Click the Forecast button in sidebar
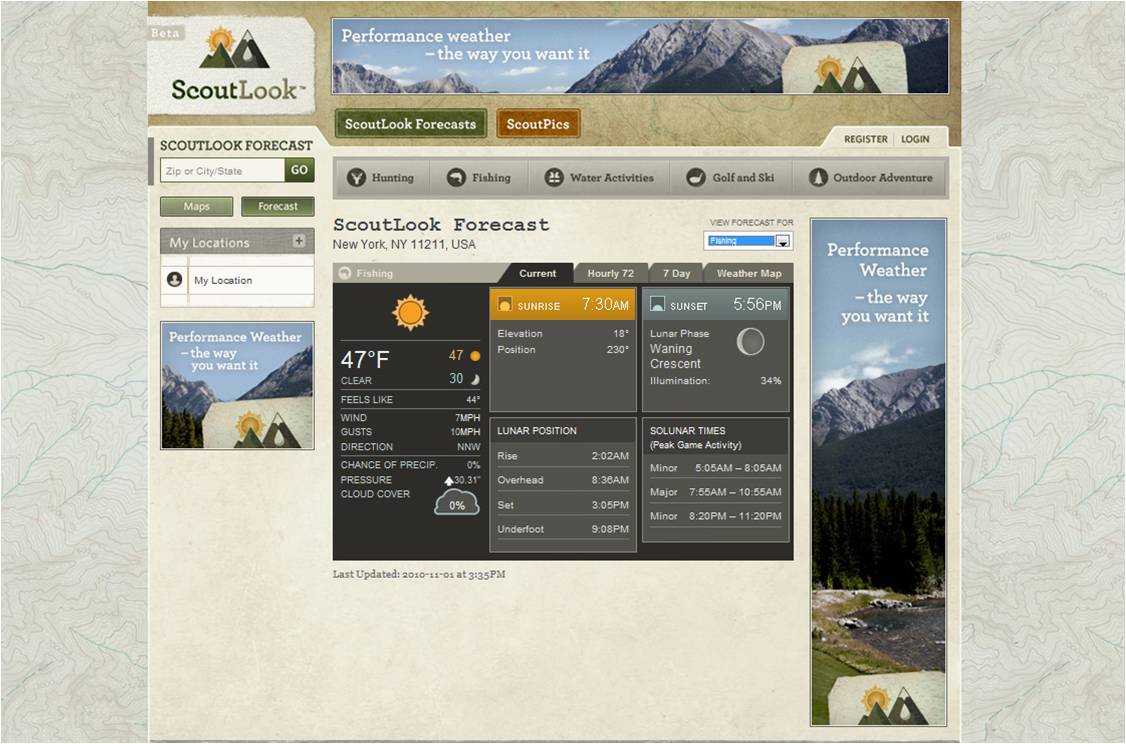 278,206
